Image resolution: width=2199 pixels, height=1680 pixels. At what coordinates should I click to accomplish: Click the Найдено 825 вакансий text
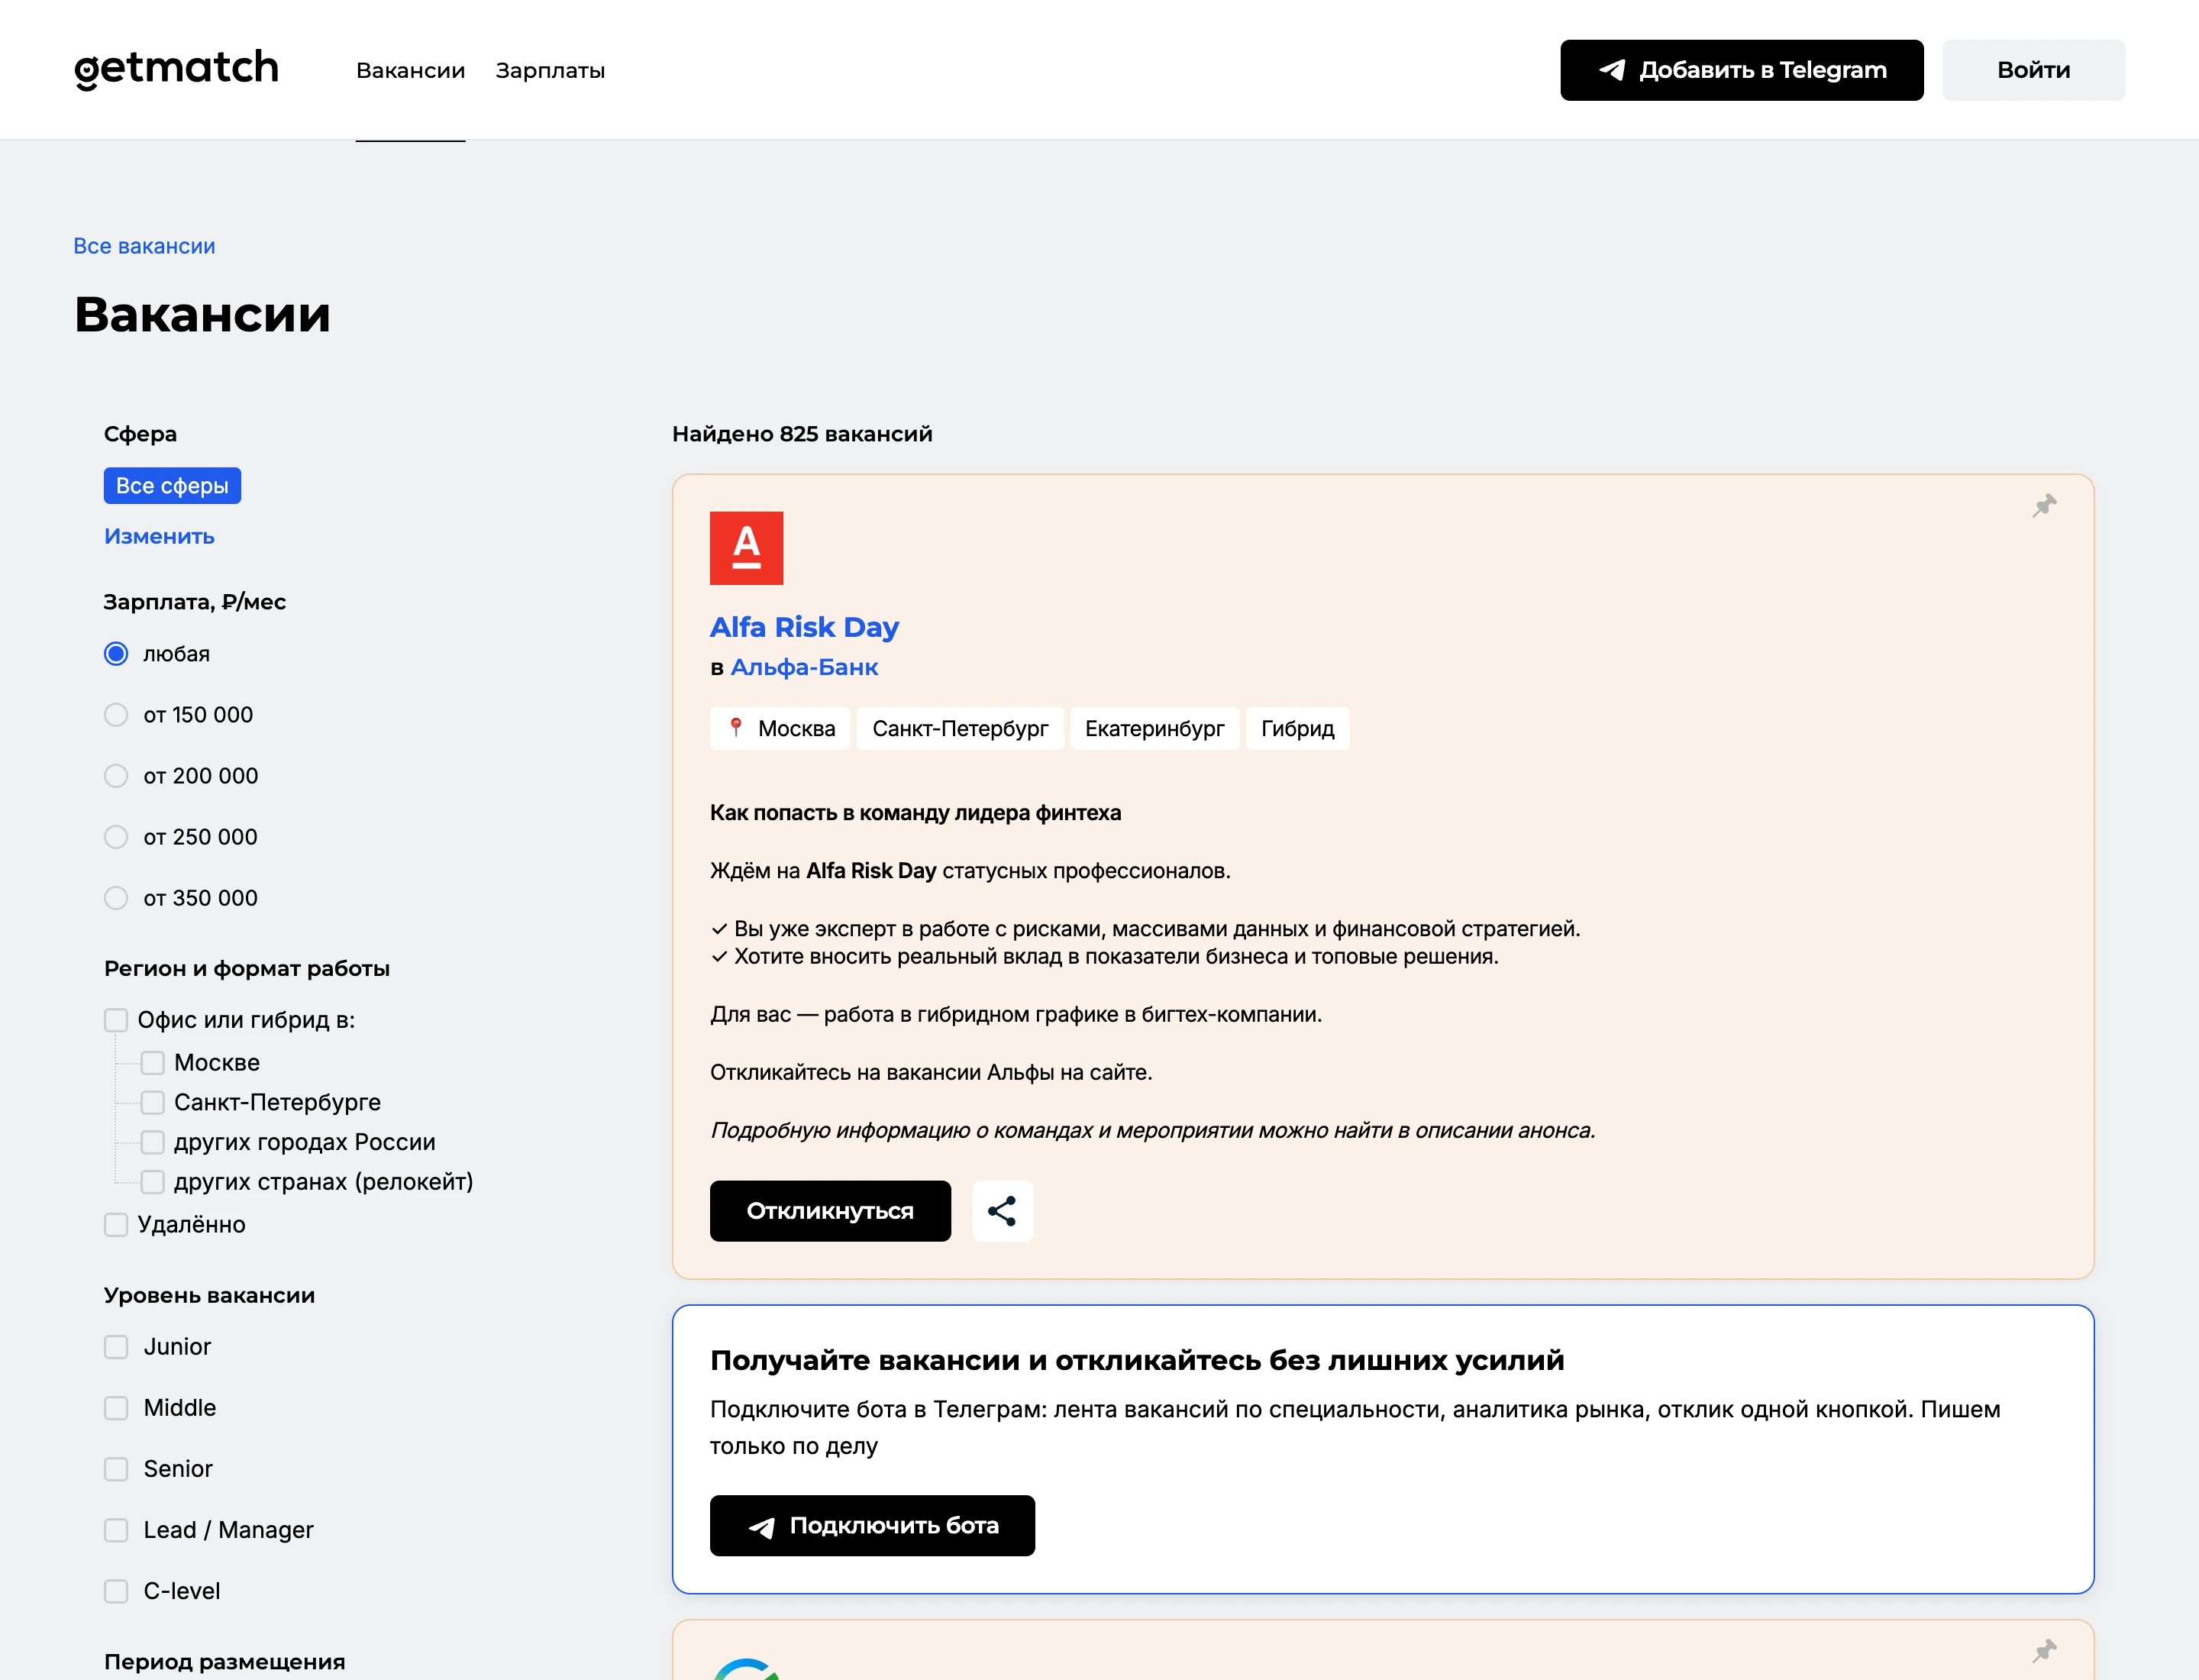pos(802,434)
